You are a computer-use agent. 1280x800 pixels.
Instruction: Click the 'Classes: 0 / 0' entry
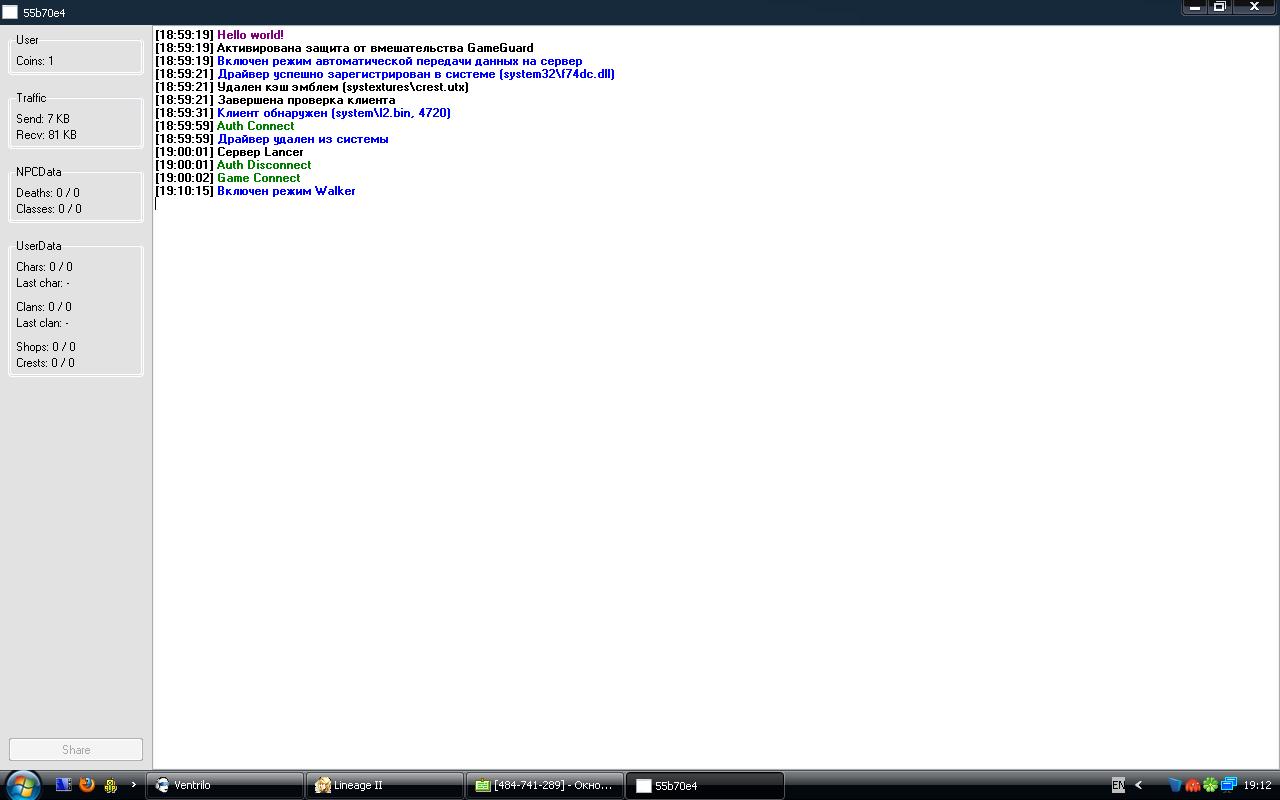click(x=49, y=209)
